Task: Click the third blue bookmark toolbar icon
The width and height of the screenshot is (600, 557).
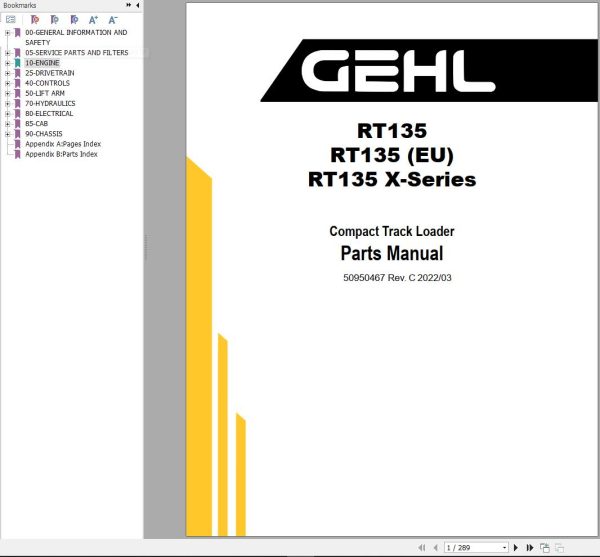Action: 74,20
